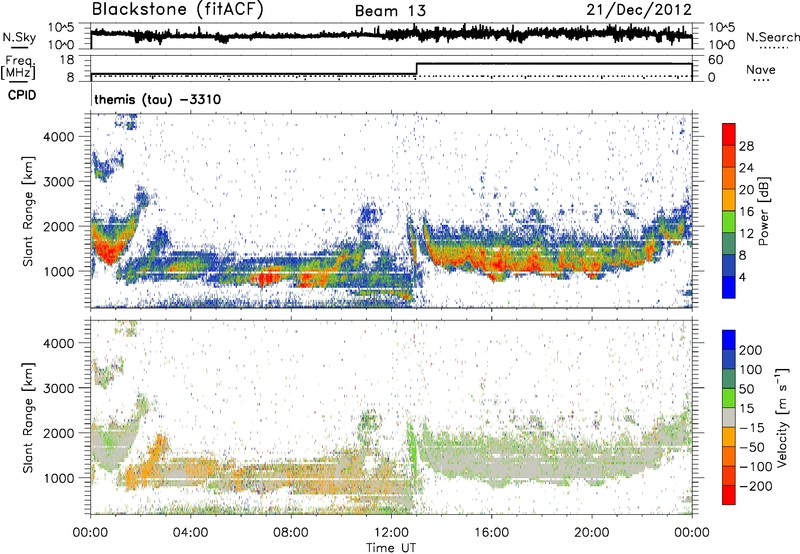Click the "Blackstone (fitACF)" title text
Screen dimensions: 800x554
pyautogui.click(x=178, y=10)
